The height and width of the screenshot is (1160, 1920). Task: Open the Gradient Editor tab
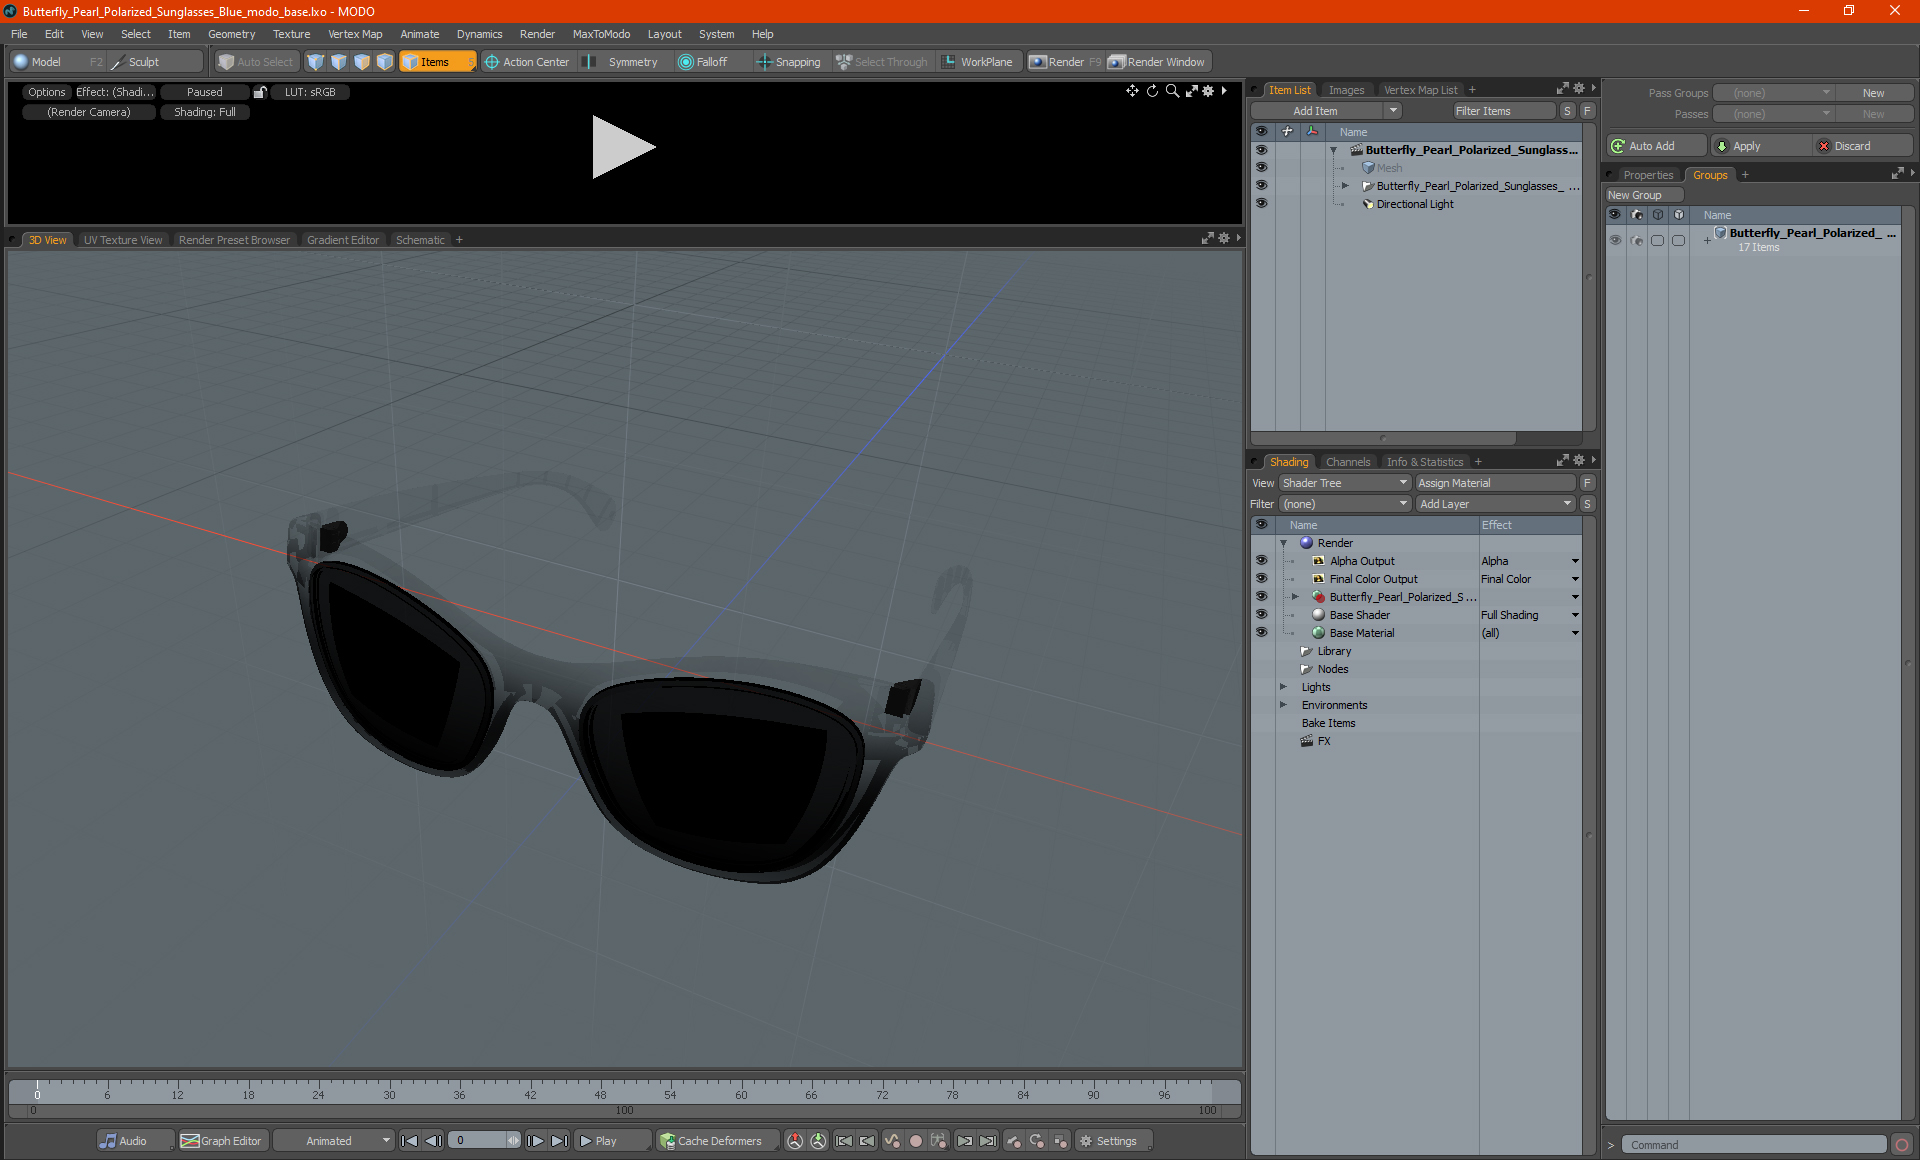(x=343, y=240)
